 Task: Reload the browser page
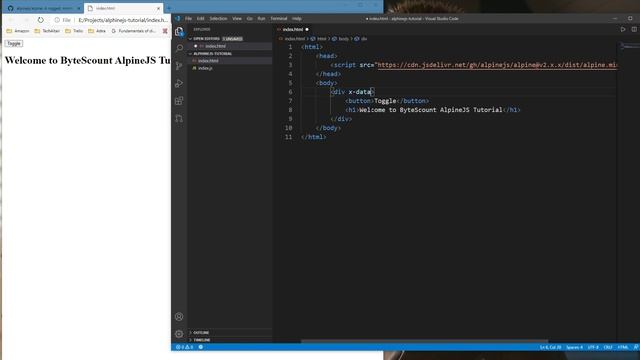pyautogui.click(x=40, y=20)
